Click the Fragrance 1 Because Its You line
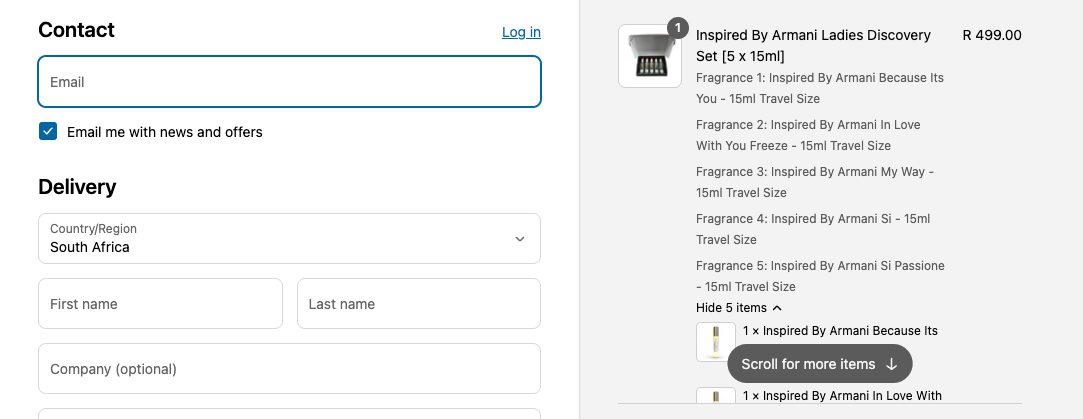The width and height of the screenshot is (1083, 419). coord(819,88)
